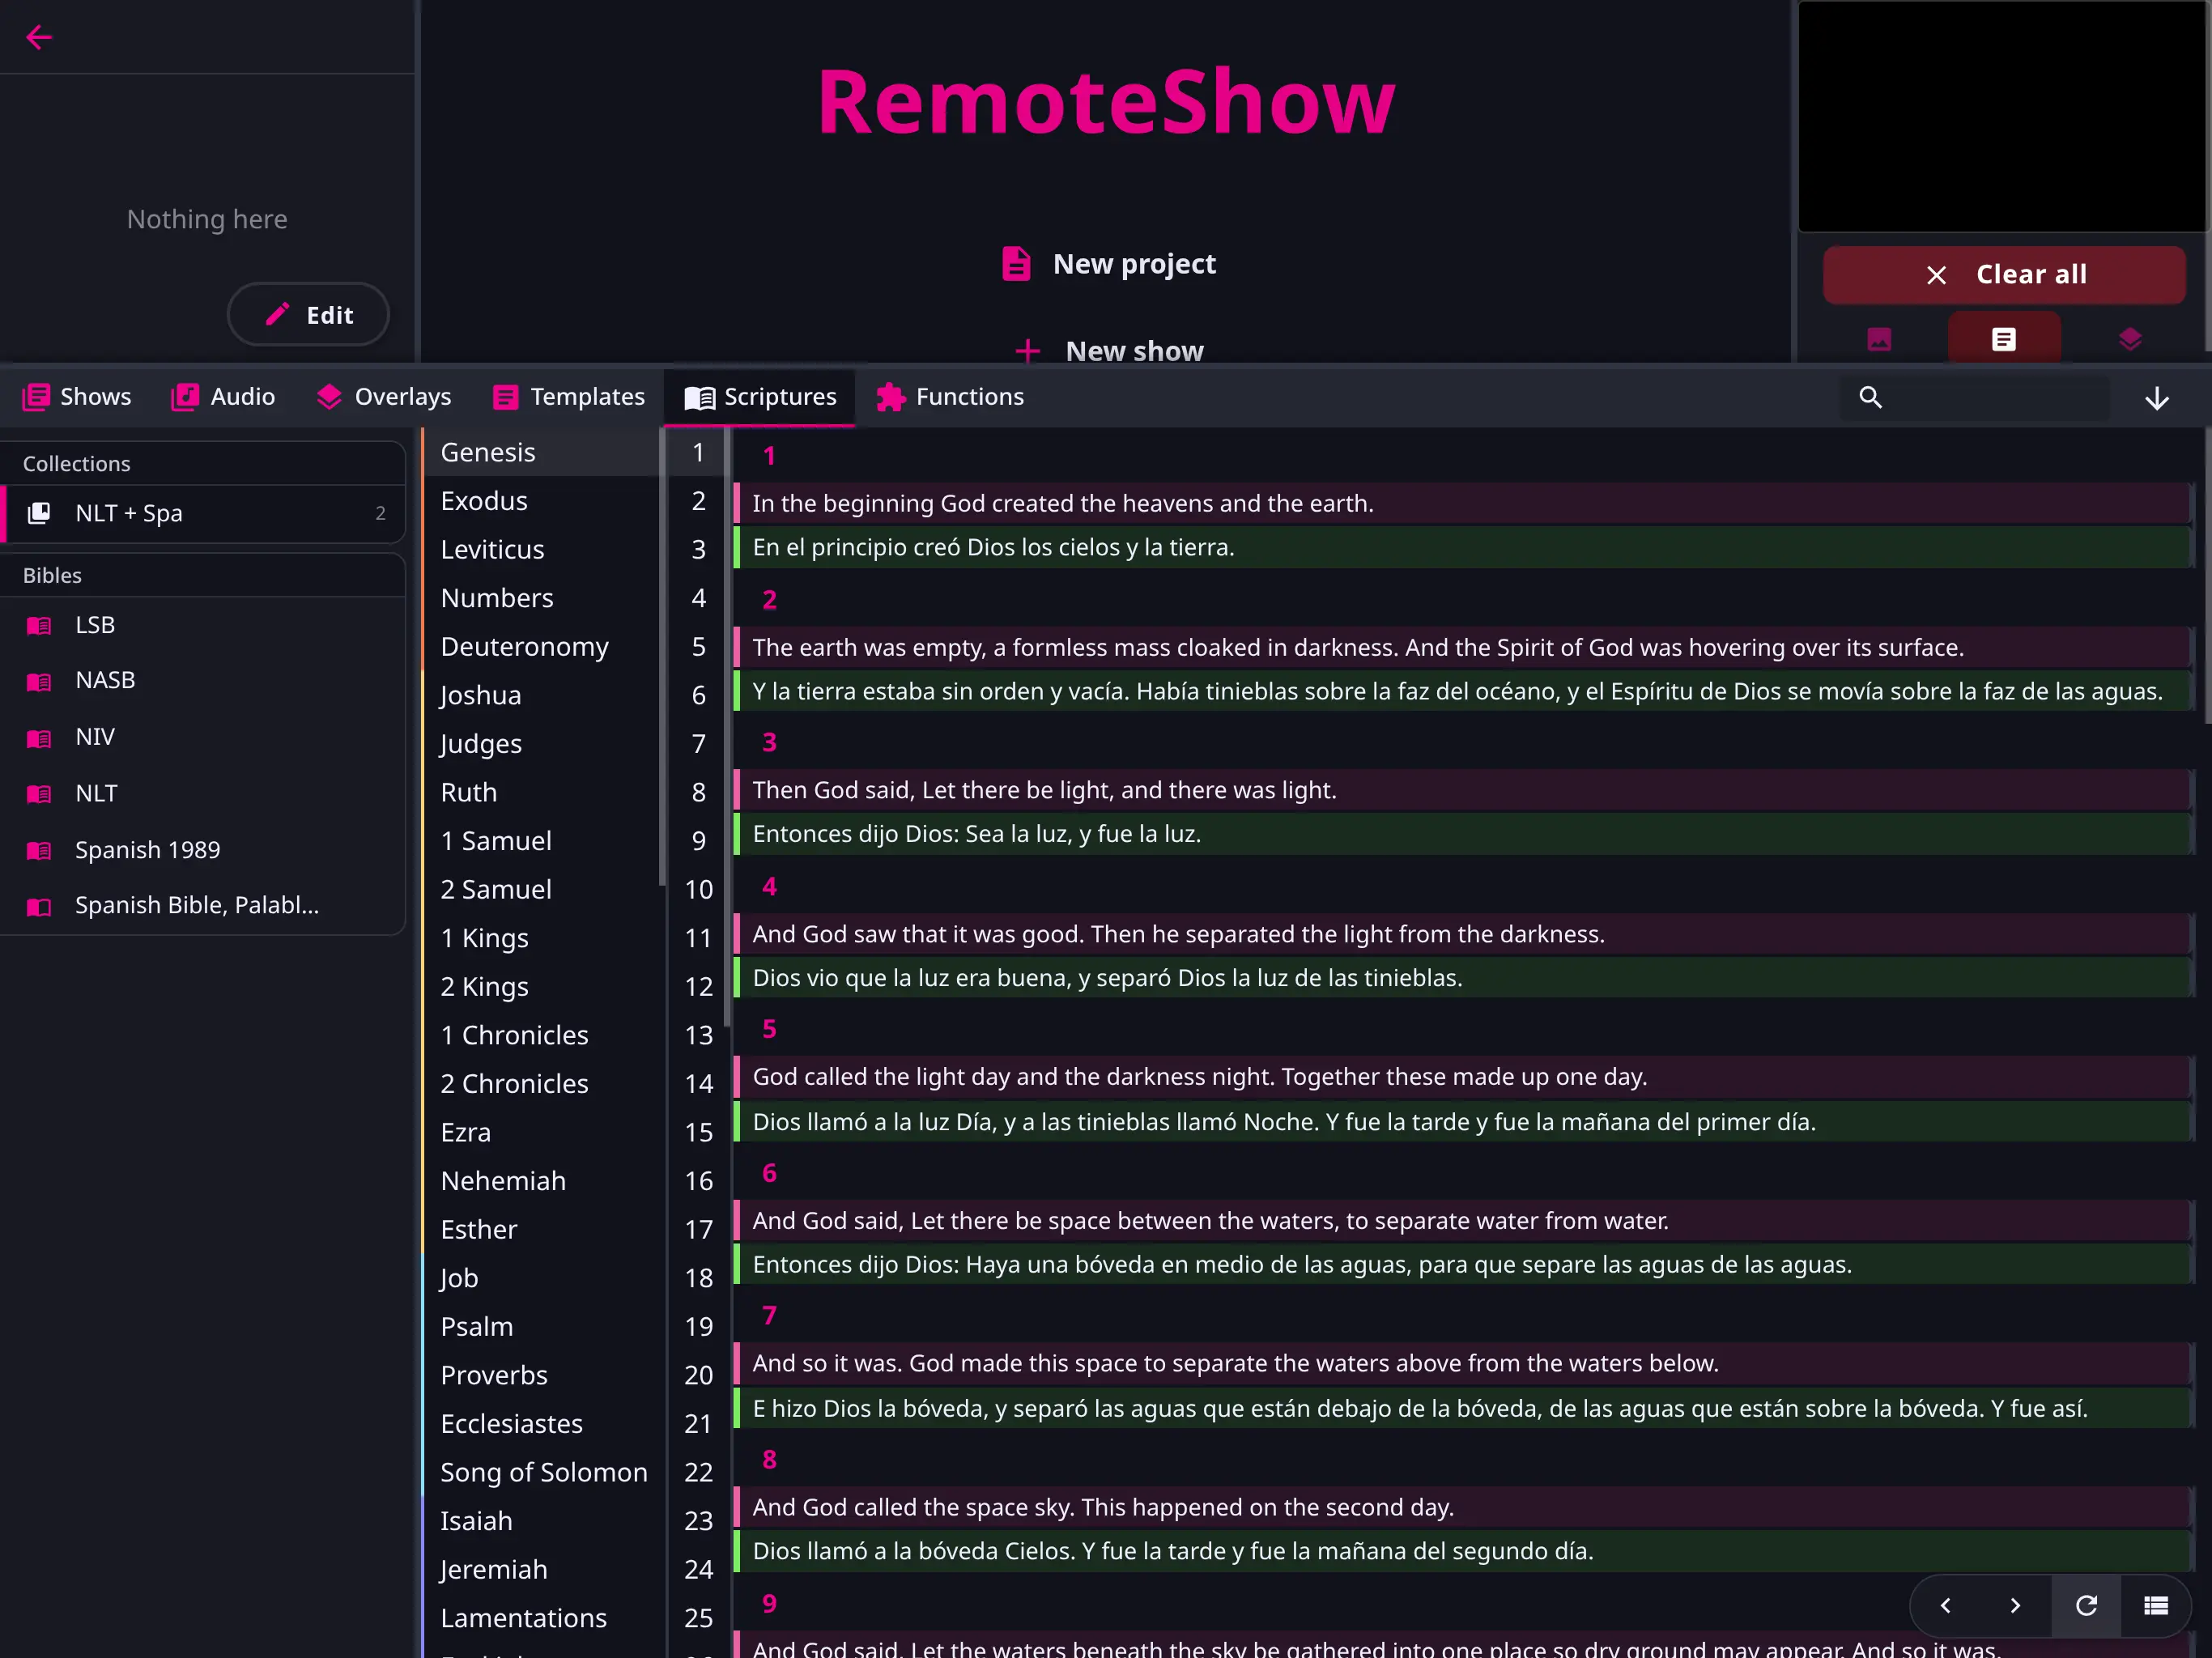The height and width of the screenshot is (1658, 2212).
Task: Select the Spanish 1989 Bible
Action: coord(148,849)
